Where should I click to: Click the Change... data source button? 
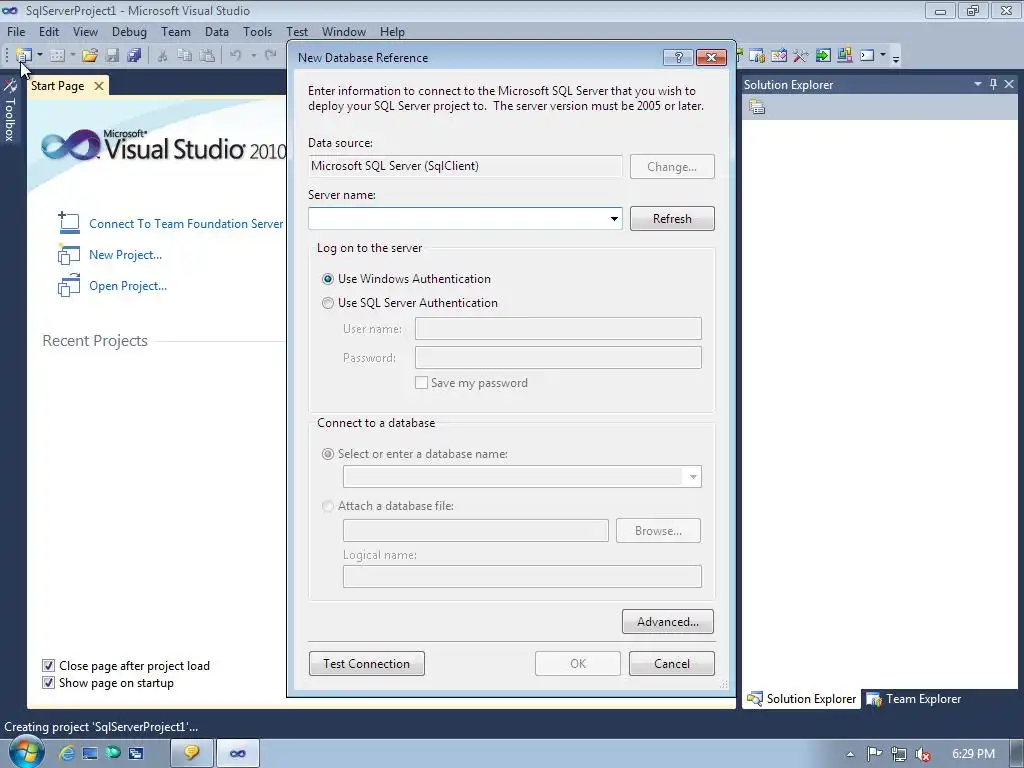672,167
